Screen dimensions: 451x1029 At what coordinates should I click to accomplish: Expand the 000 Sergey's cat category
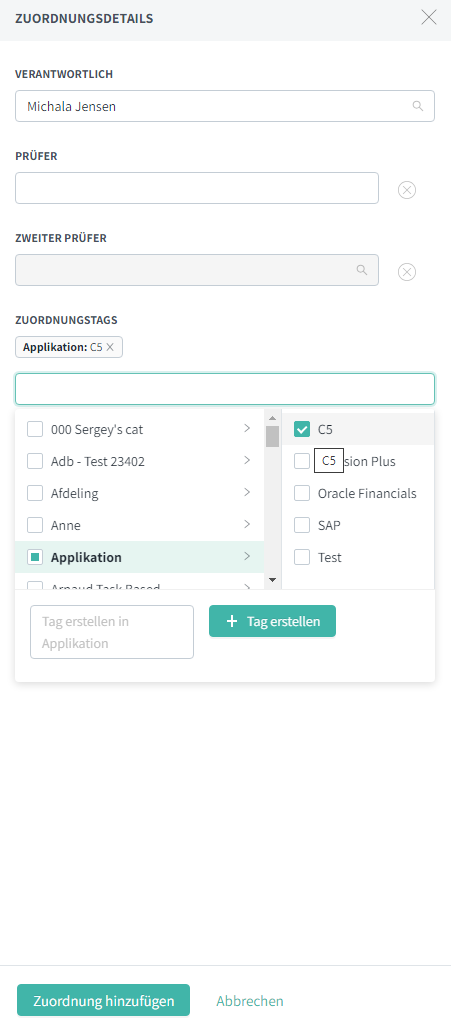(247, 429)
